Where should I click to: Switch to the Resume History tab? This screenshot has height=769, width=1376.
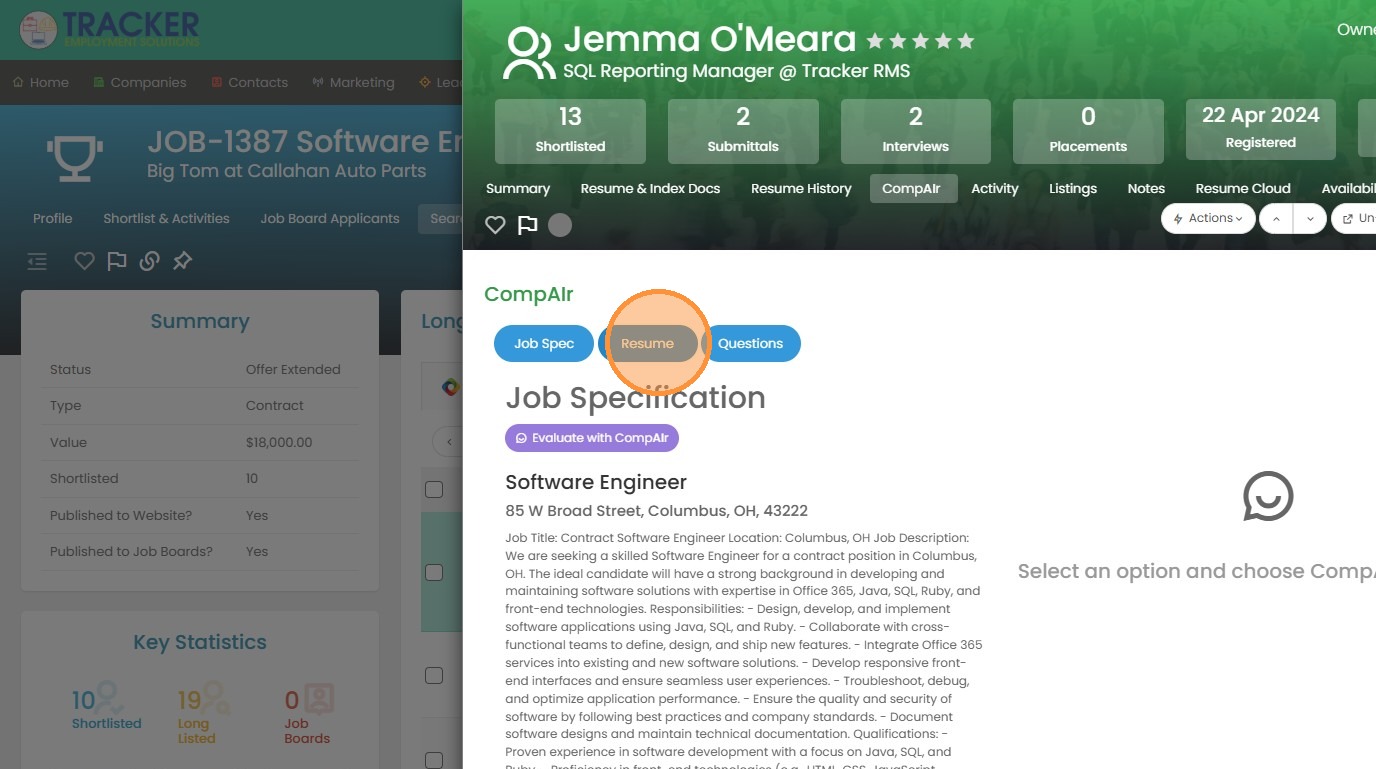(801, 188)
